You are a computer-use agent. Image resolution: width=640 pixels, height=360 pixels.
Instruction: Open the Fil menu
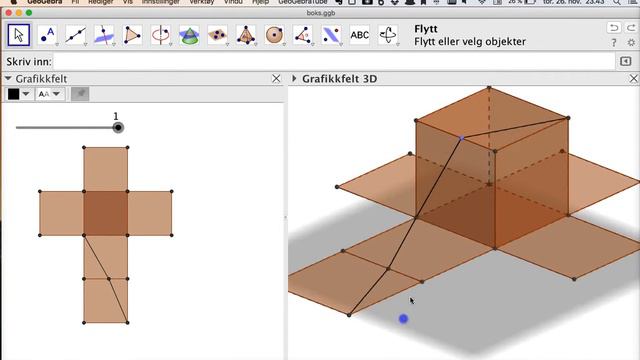tap(75, 2)
